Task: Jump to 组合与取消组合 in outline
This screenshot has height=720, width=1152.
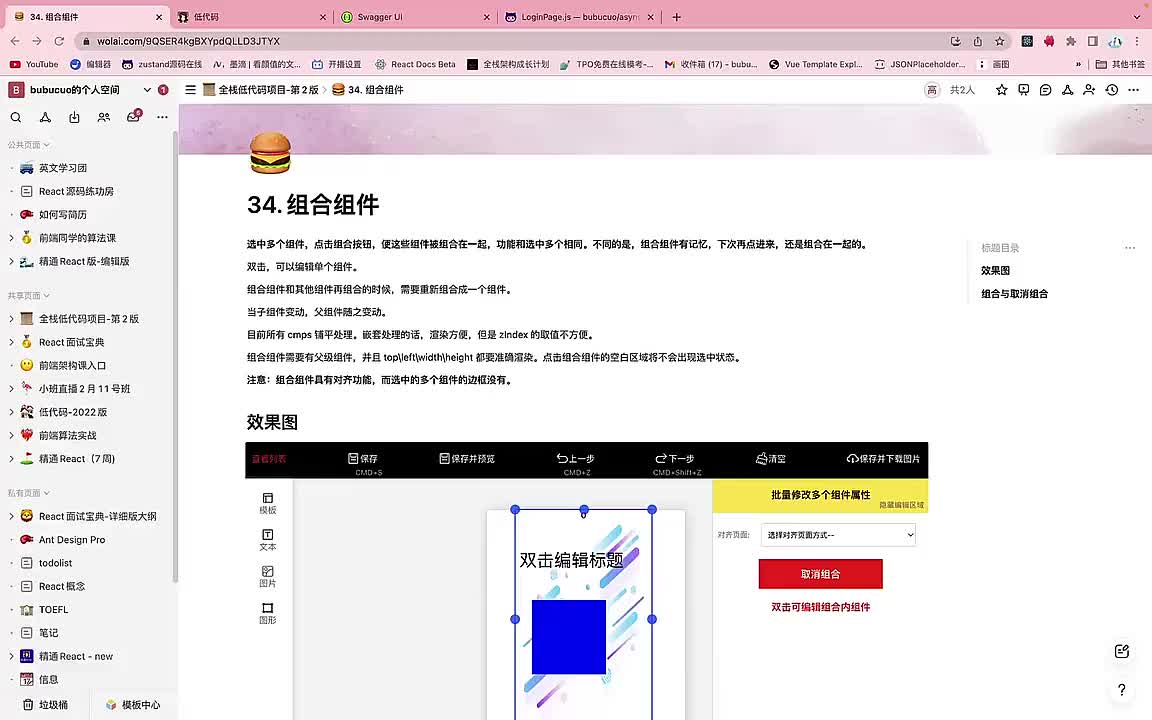Action: tap(1014, 294)
